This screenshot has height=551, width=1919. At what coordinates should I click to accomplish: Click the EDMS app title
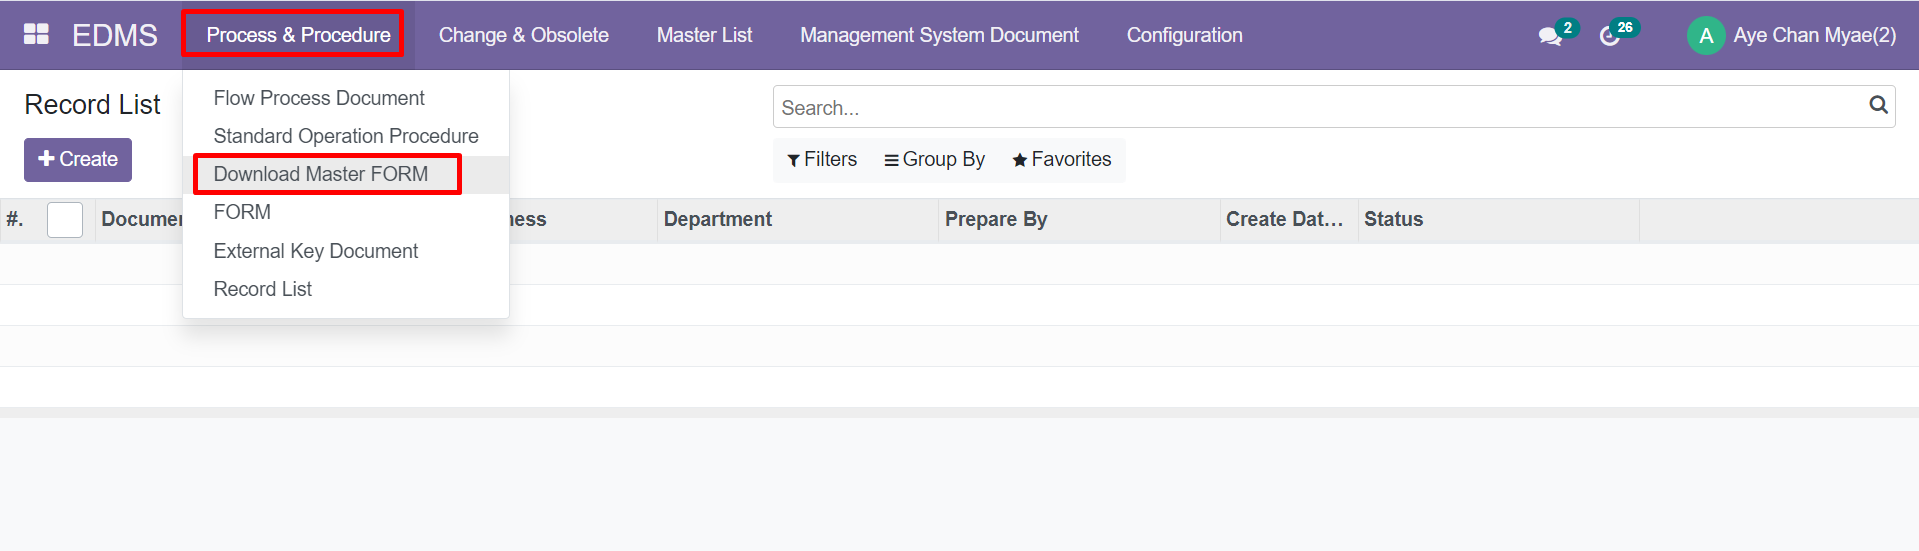click(x=115, y=35)
